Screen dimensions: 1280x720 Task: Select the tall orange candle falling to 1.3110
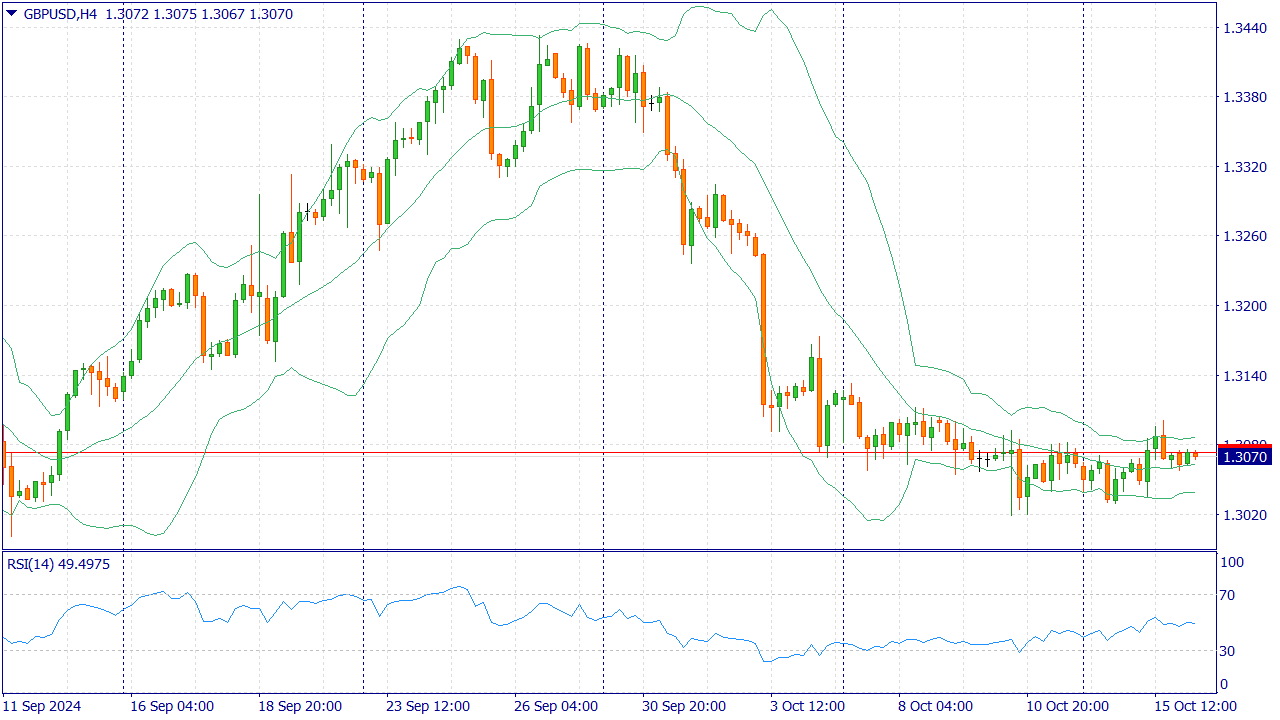(x=763, y=328)
